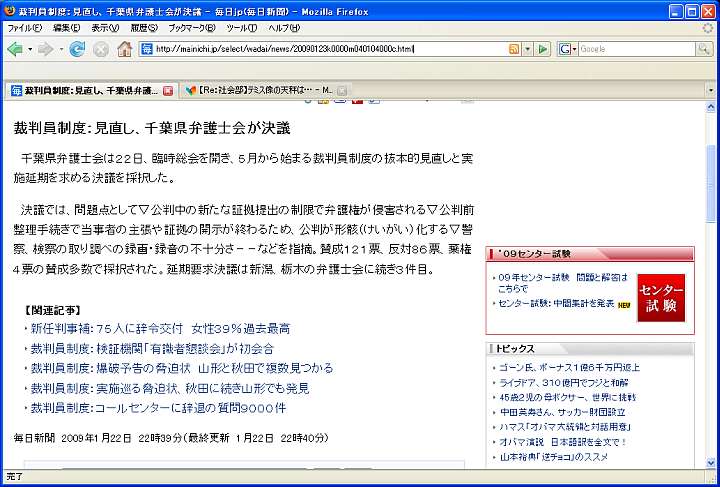Click the green Go arrow button
This screenshot has width=720, height=487.
[x=543, y=49]
